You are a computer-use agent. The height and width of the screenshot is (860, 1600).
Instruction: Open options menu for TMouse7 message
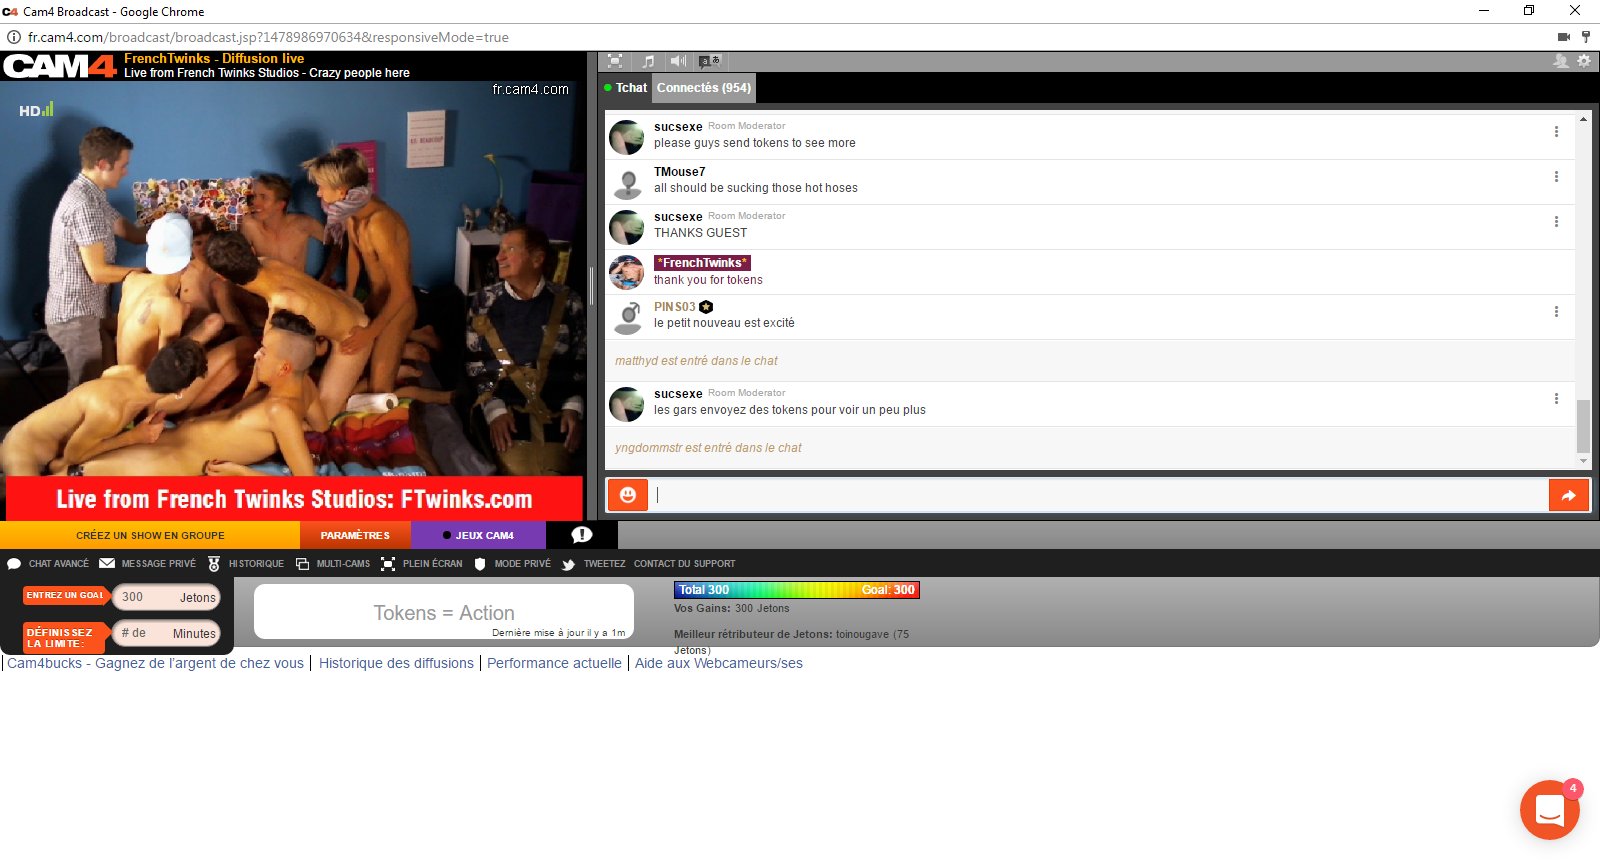click(x=1556, y=177)
